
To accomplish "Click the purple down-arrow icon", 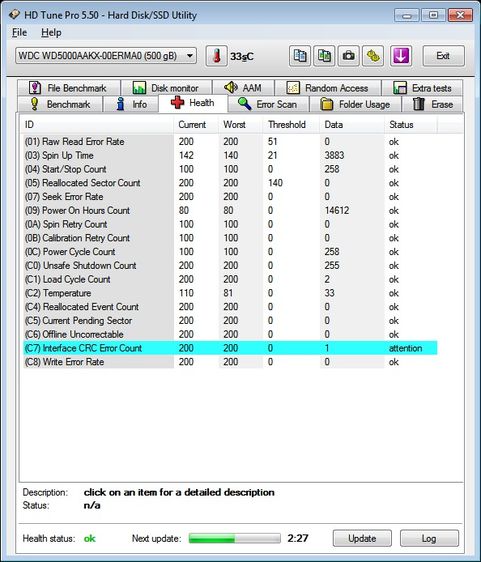I will 401,56.
